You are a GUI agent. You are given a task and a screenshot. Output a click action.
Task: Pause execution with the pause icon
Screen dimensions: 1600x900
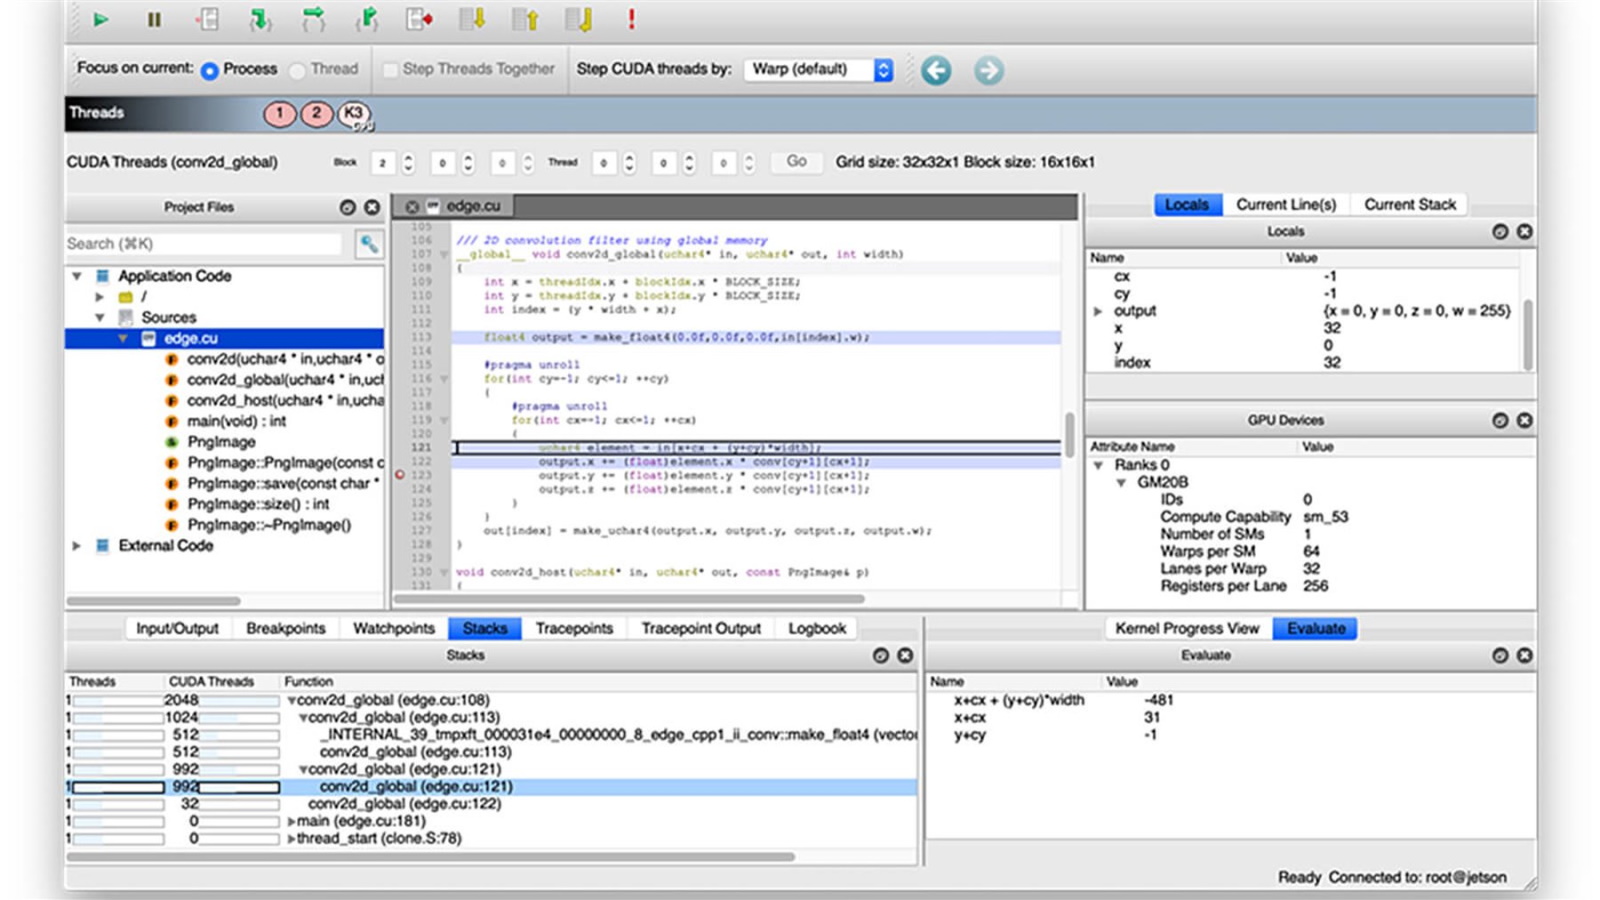point(154,19)
